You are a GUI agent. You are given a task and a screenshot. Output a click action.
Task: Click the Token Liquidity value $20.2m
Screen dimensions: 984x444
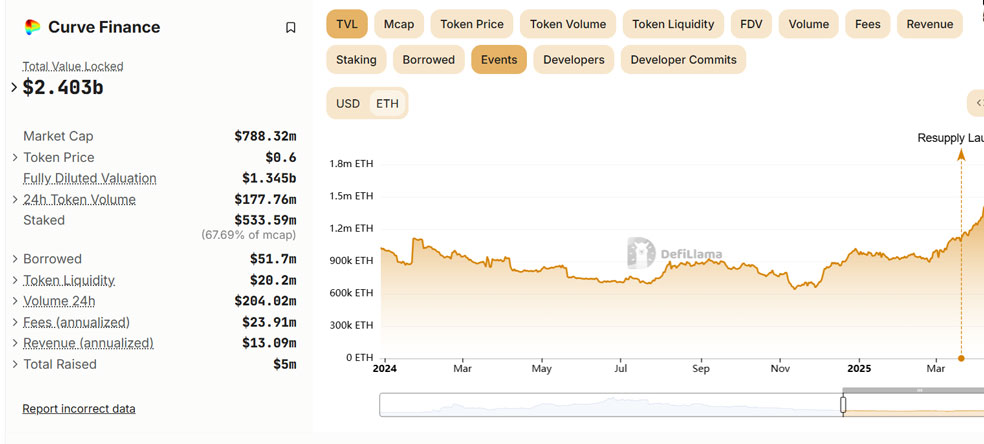click(273, 280)
